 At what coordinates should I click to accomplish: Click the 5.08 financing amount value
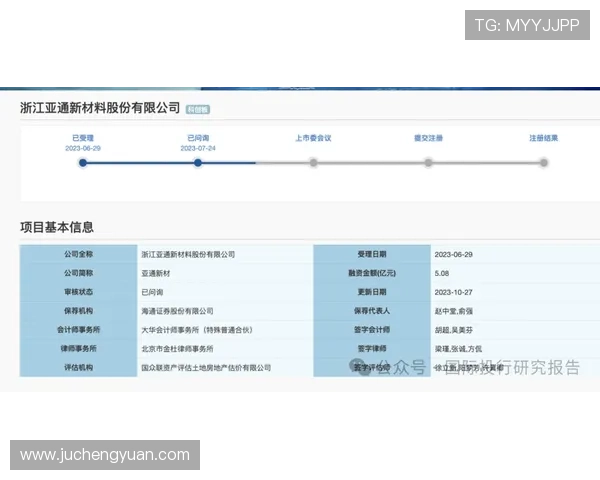tap(442, 273)
